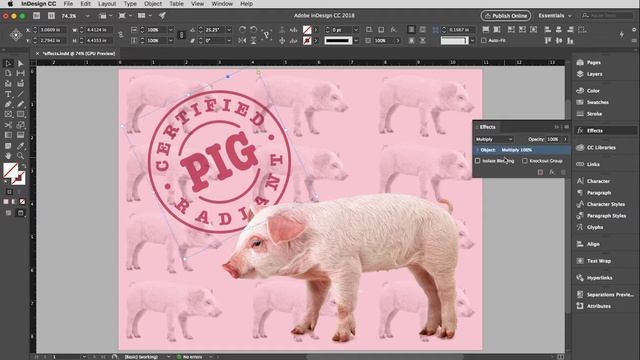640x360 pixels.
Task: Toggle the constrain proportions for scaling link
Action: [x=182, y=35]
